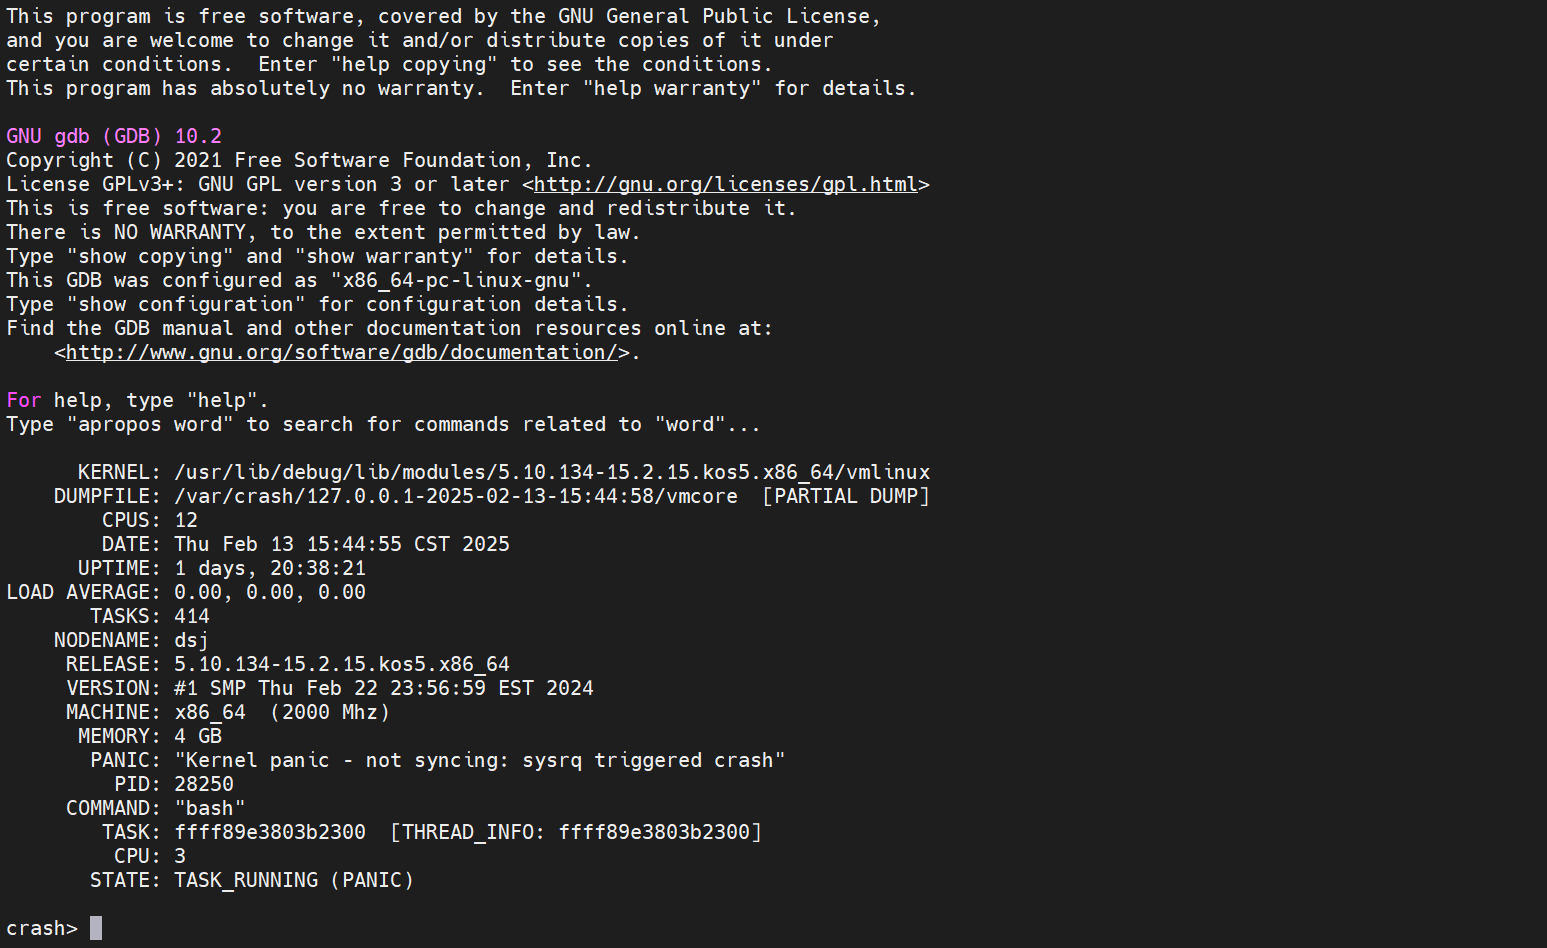
Task: Click the vmcore DUMPFILE path
Action: point(456,496)
